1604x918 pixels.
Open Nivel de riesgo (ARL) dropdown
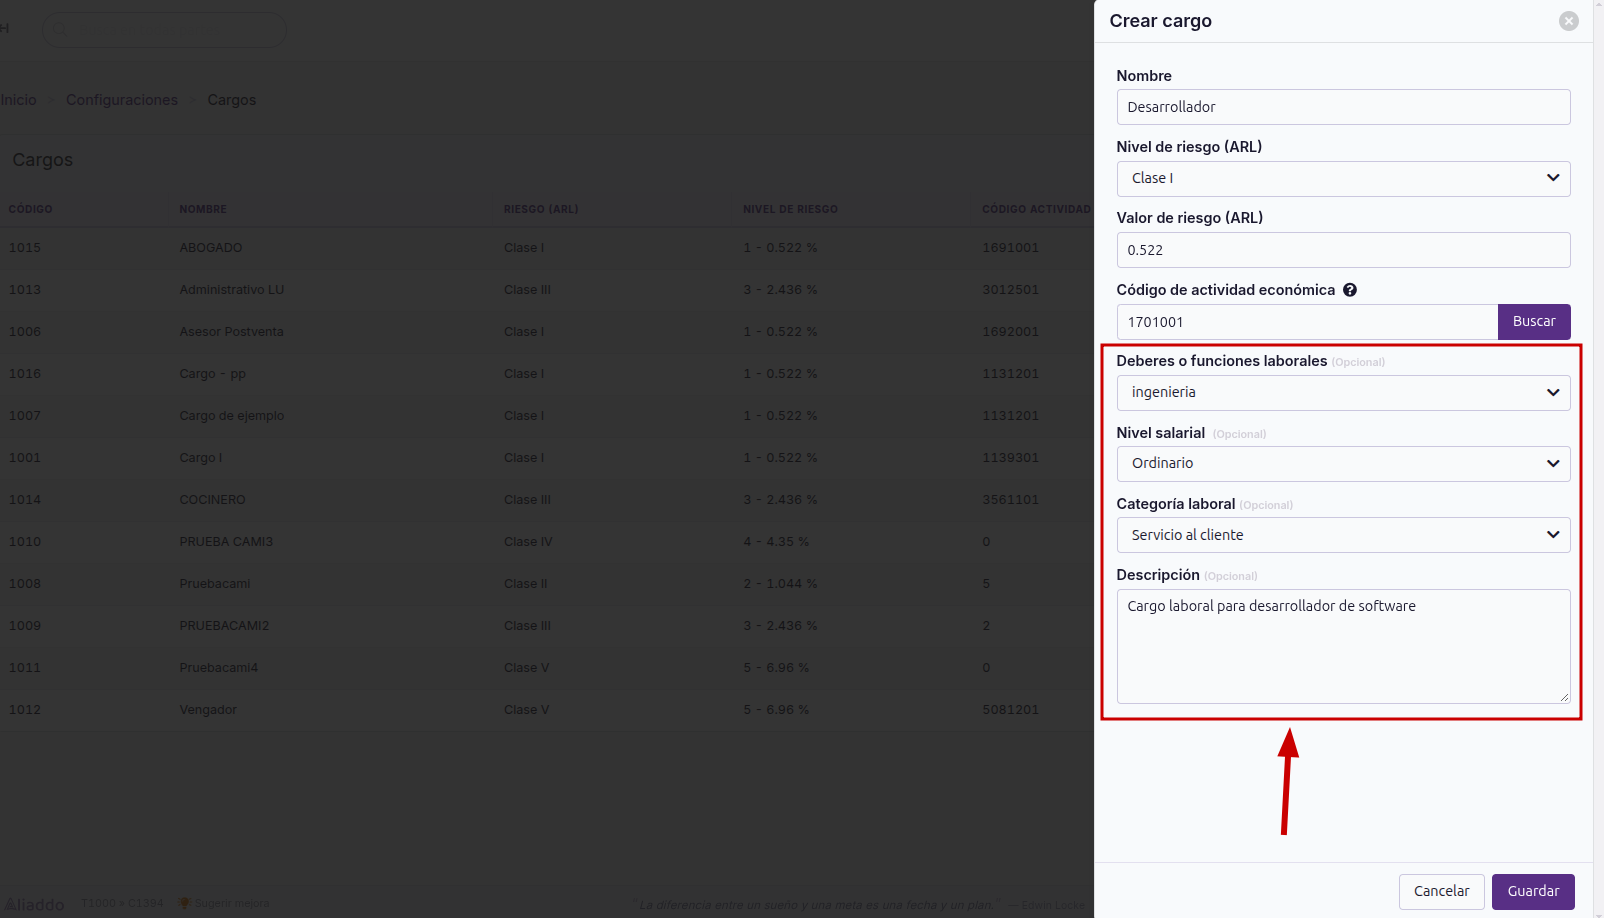pos(1343,179)
